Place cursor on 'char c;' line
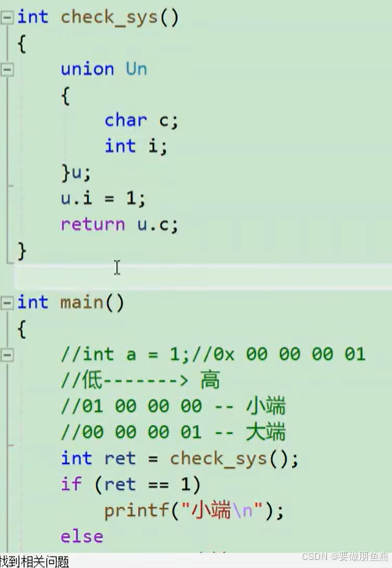The image size is (392, 568). 141,121
